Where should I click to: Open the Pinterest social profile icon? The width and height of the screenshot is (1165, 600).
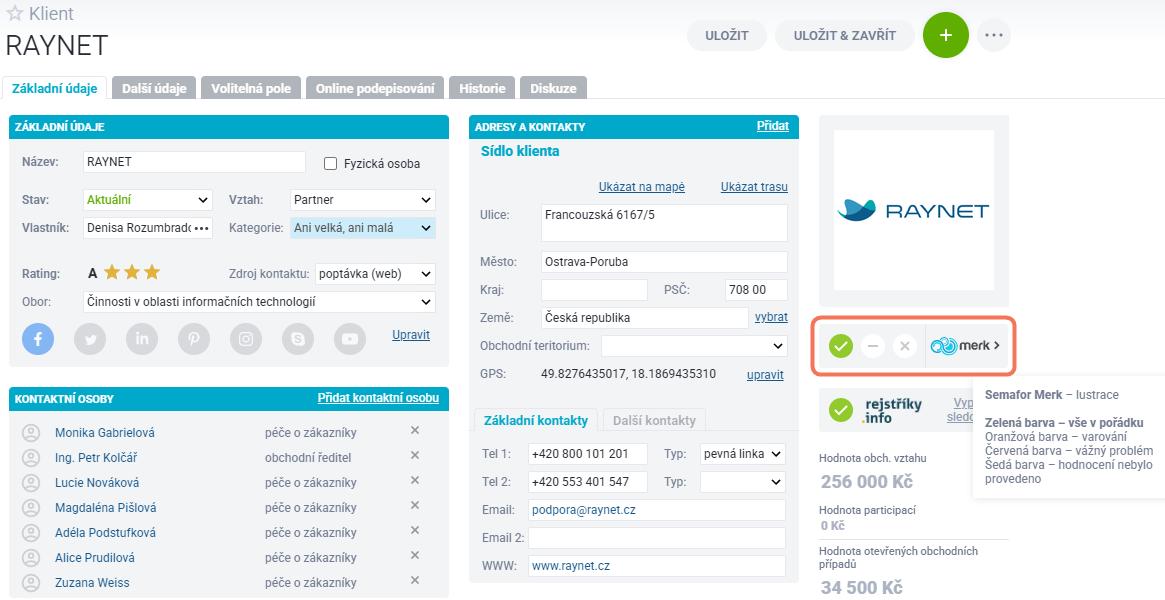pos(194,339)
